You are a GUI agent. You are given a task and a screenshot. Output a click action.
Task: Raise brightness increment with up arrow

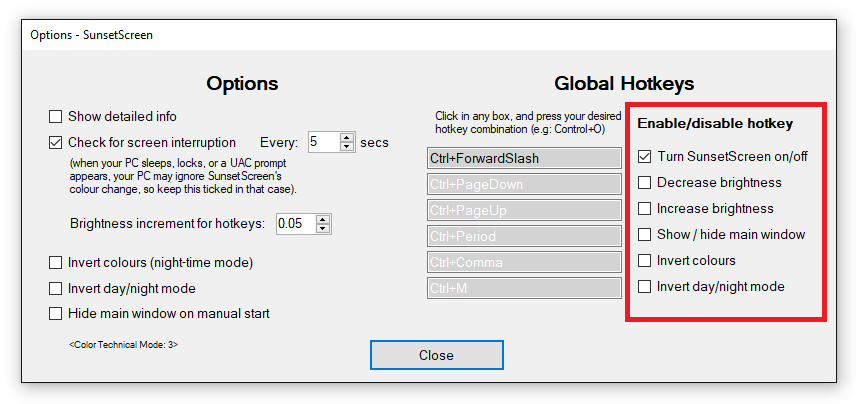(x=324, y=220)
